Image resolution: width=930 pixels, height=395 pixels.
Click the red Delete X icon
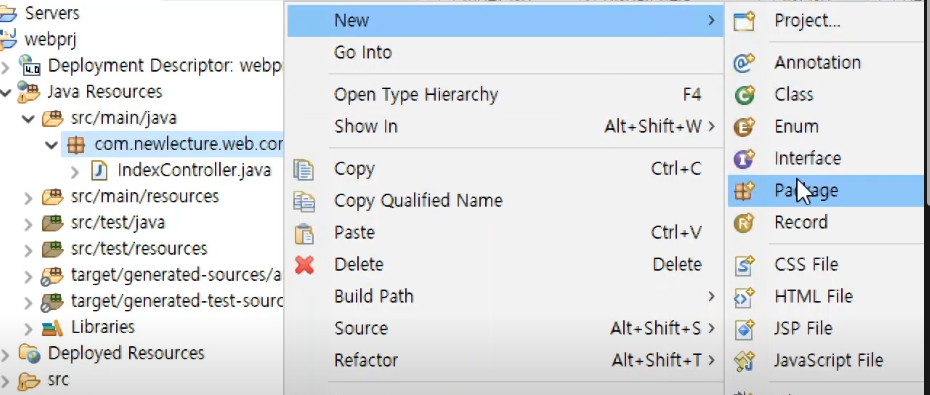point(304,265)
